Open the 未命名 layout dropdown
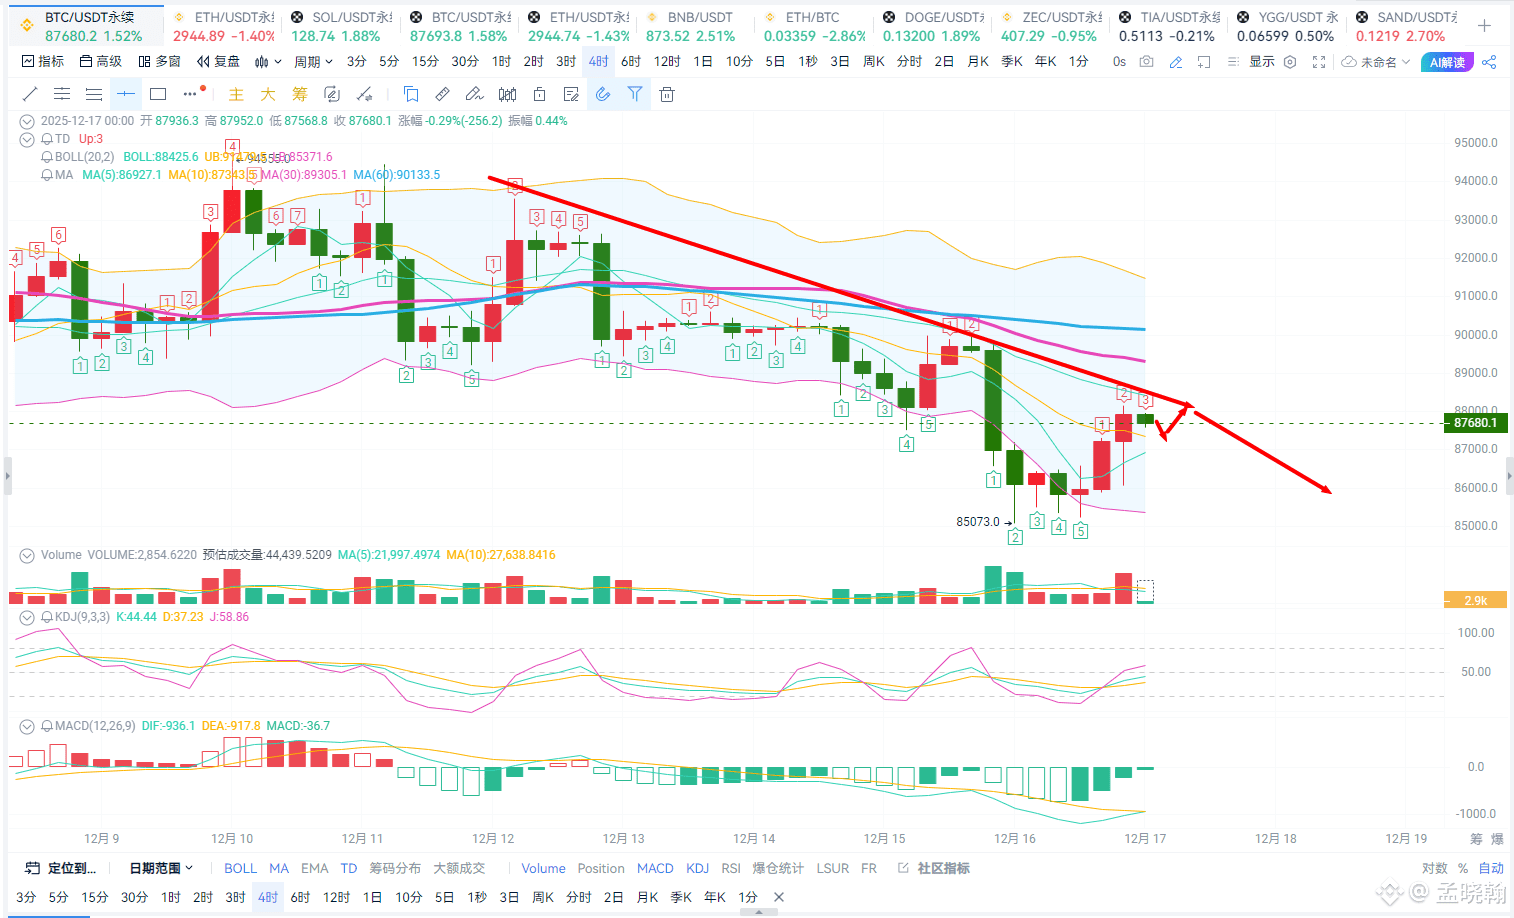1514x918 pixels. 1376,62
